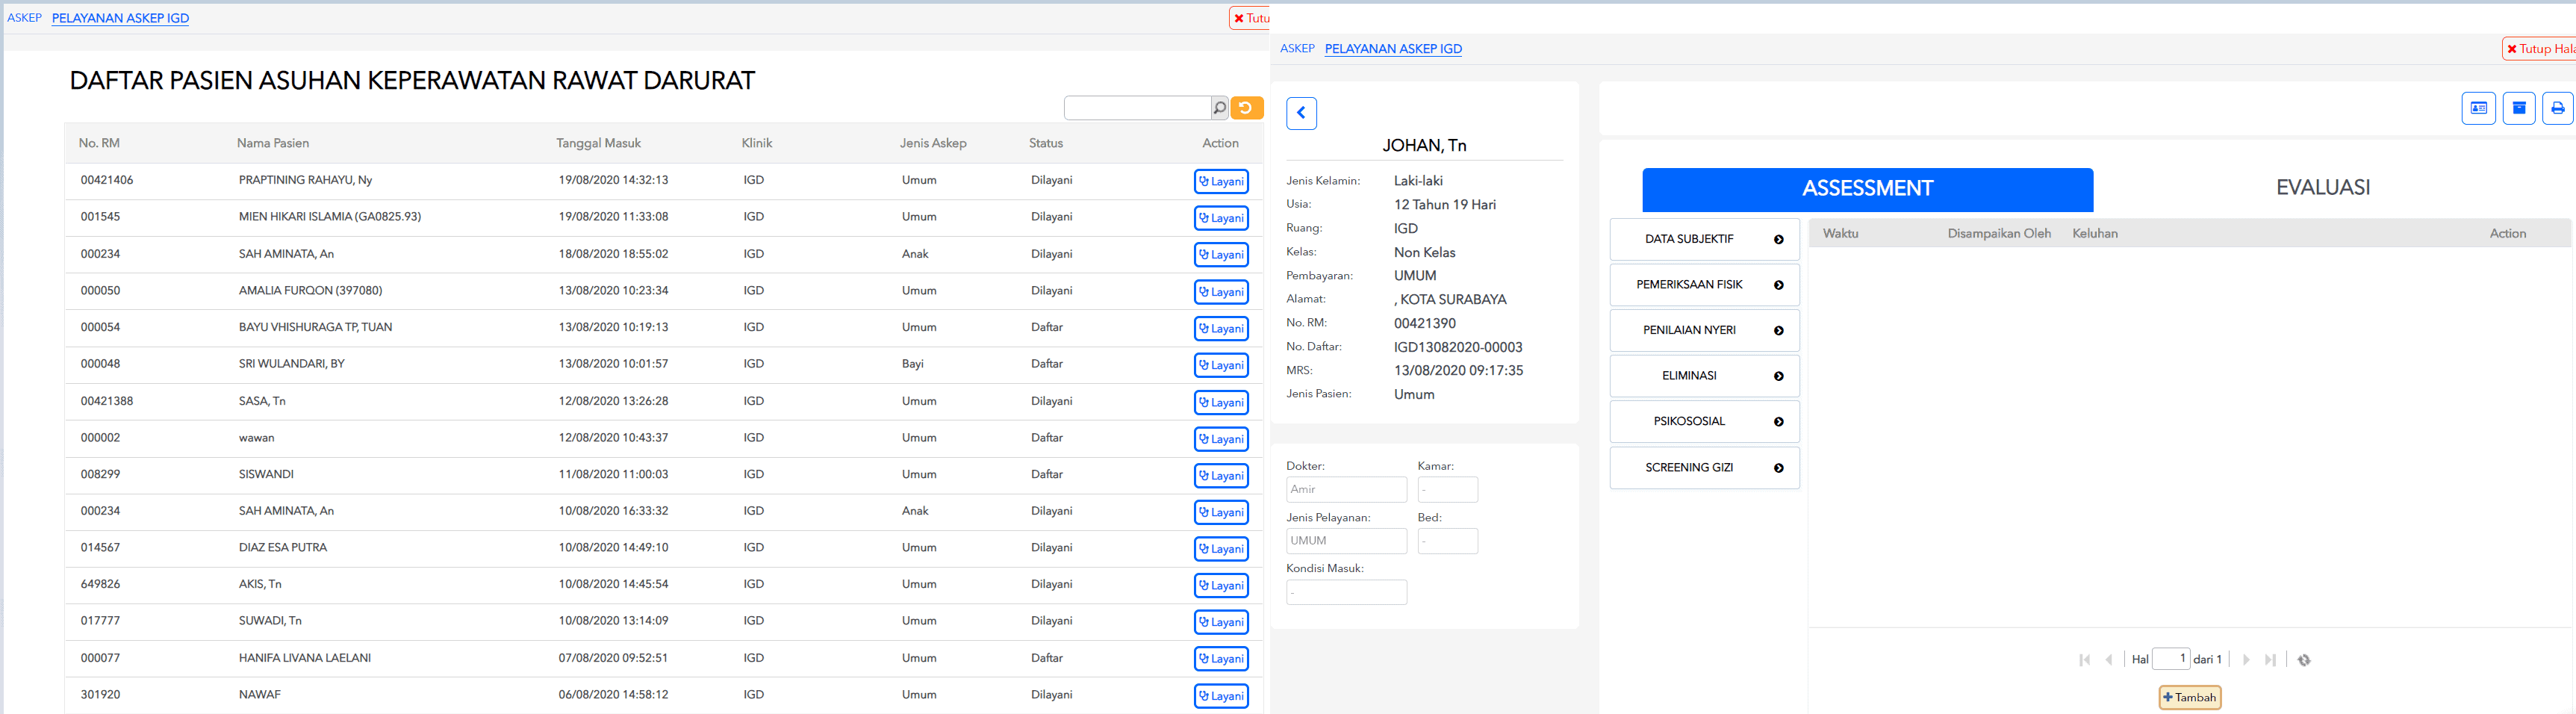Click Layani for BAYU VHISHURAGA TP, TUAN
Screen dimensions: 2576x714
coord(1221,328)
